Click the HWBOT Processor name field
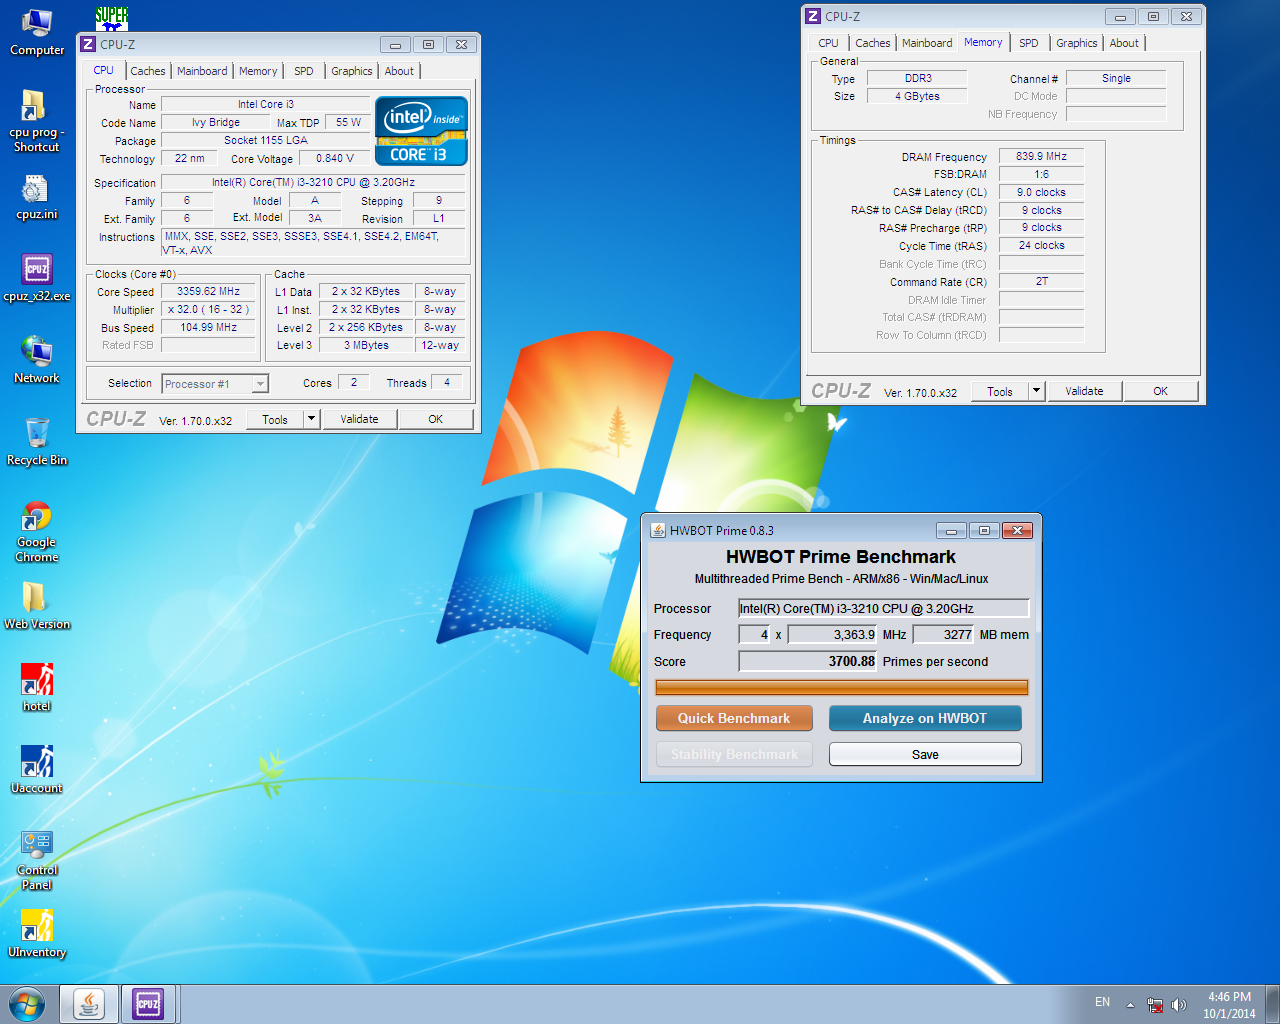This screenshot has height=1024, width=1280. click(x=884, y=608)
